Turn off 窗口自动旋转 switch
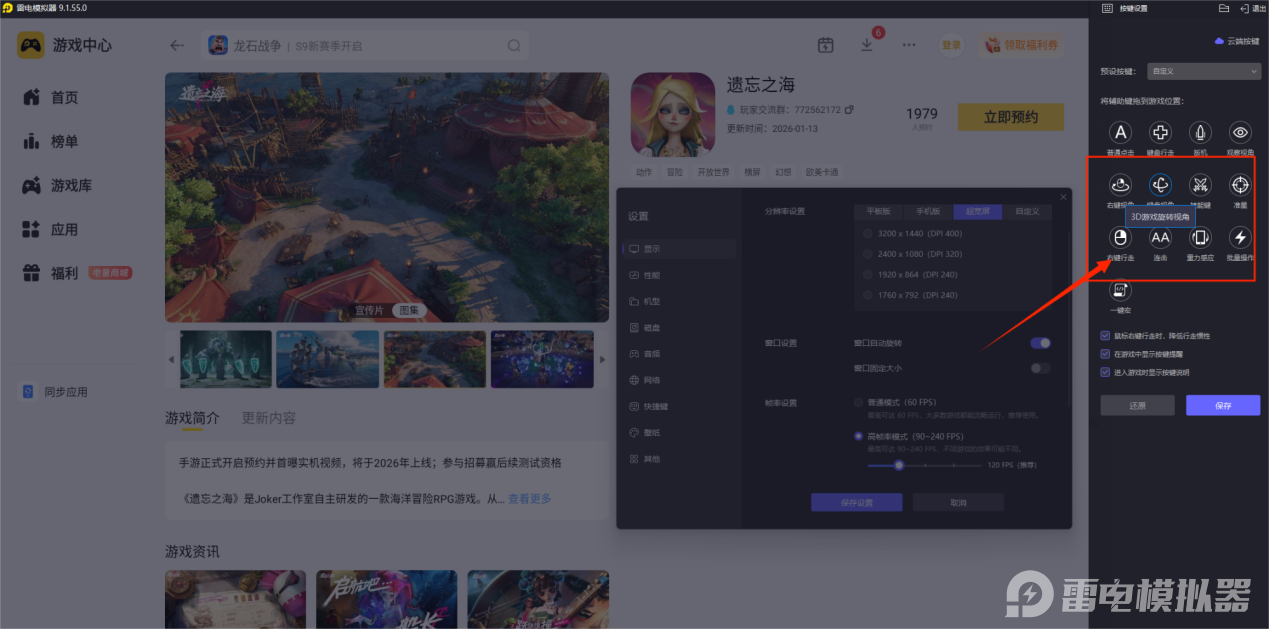Viewport: 1269px width, 629px height. (x=1041, y=343)
